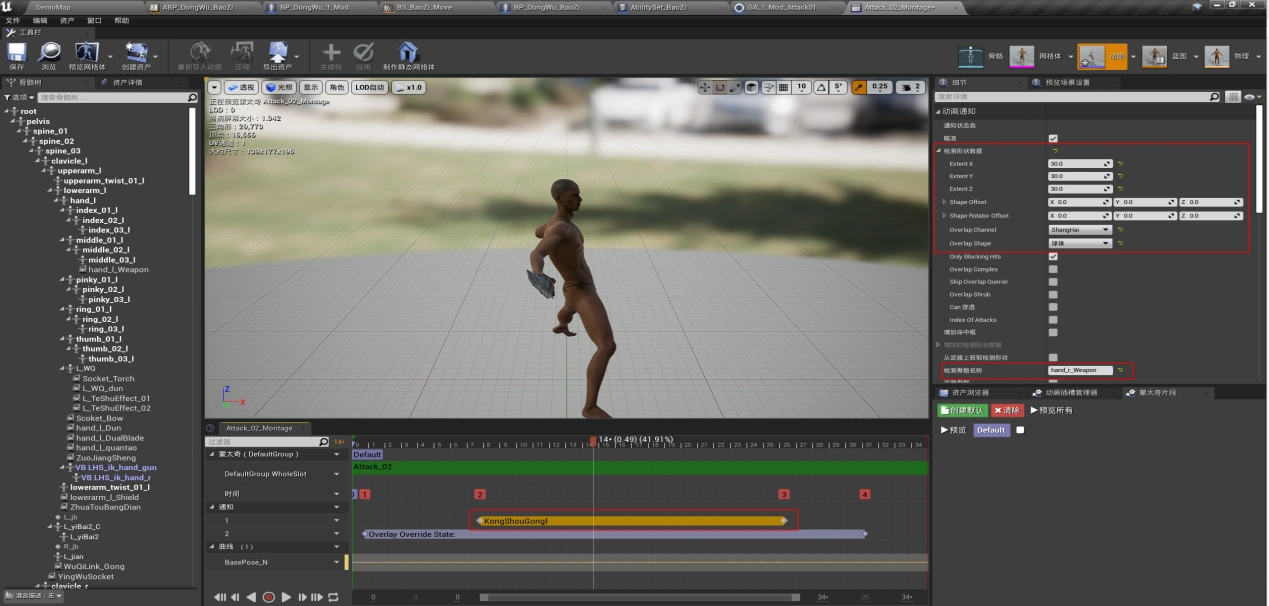Open the 文件 (File) menu
The width and height of the screenshot is (1269, 606).
tap(12, 20)
